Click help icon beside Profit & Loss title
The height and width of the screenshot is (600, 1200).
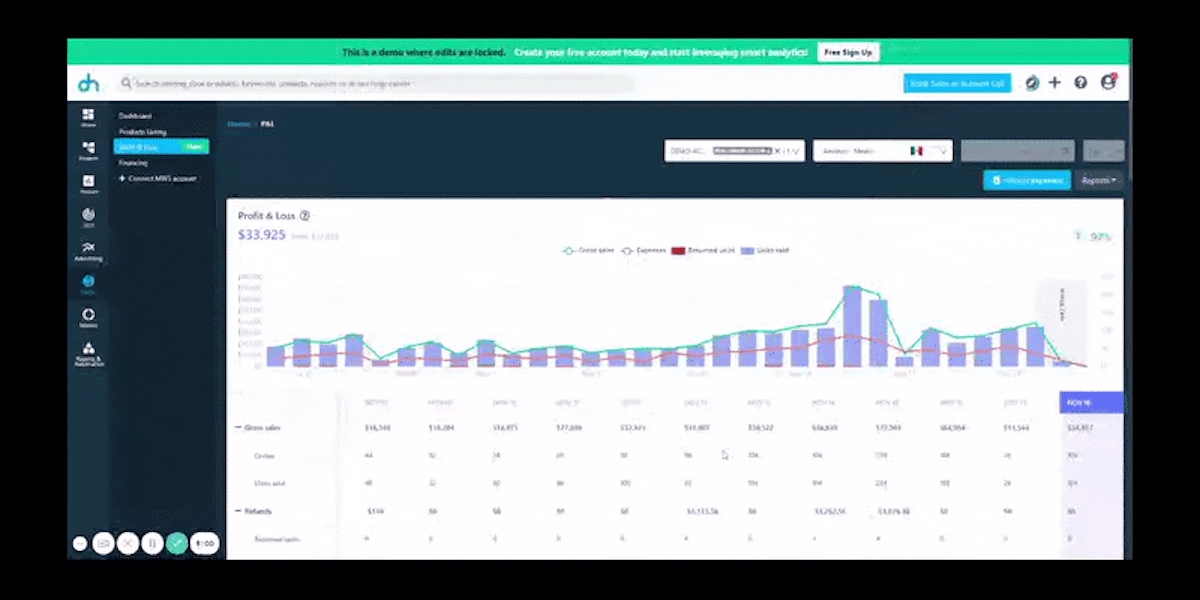pos(305,215)
